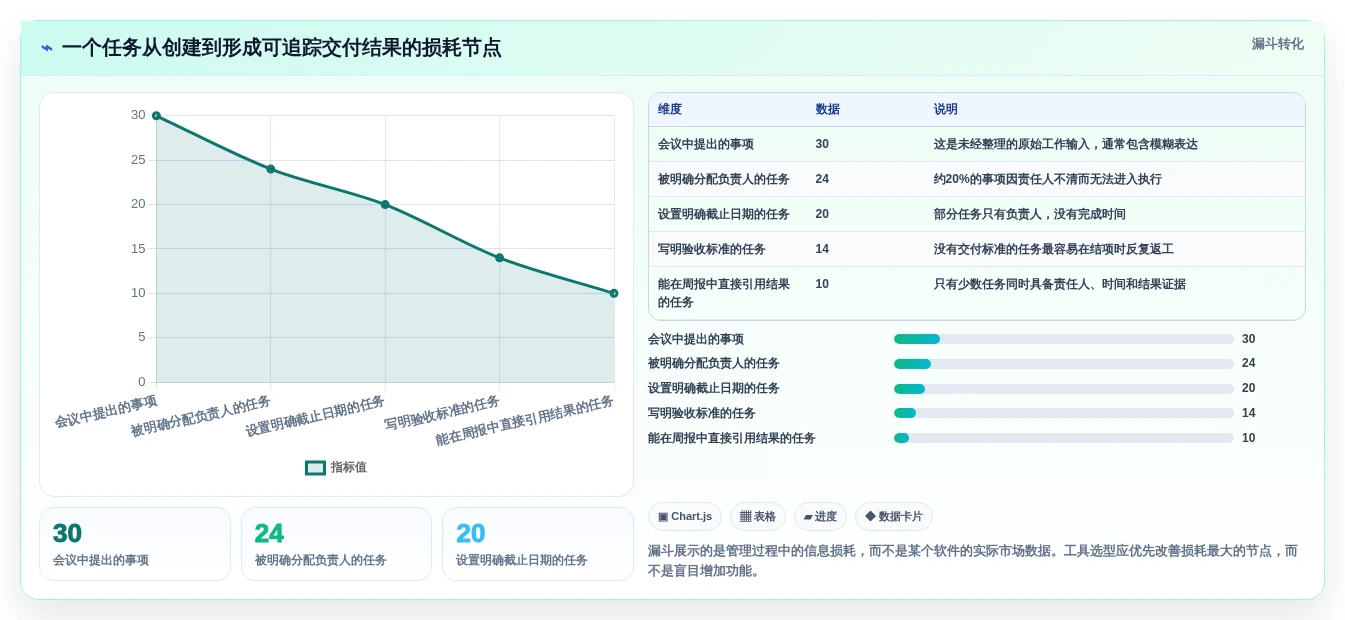
Task: Click x-axis label 能在周报中直接引用结果的任务
Action: coord(524,421)
